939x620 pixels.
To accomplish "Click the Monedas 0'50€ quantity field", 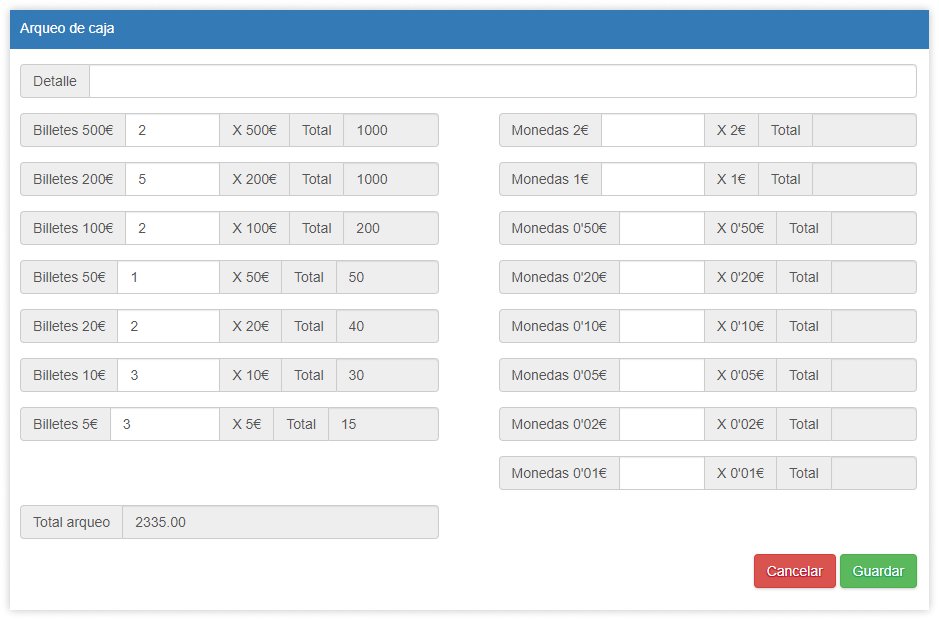I will click(x=661, y=228).
